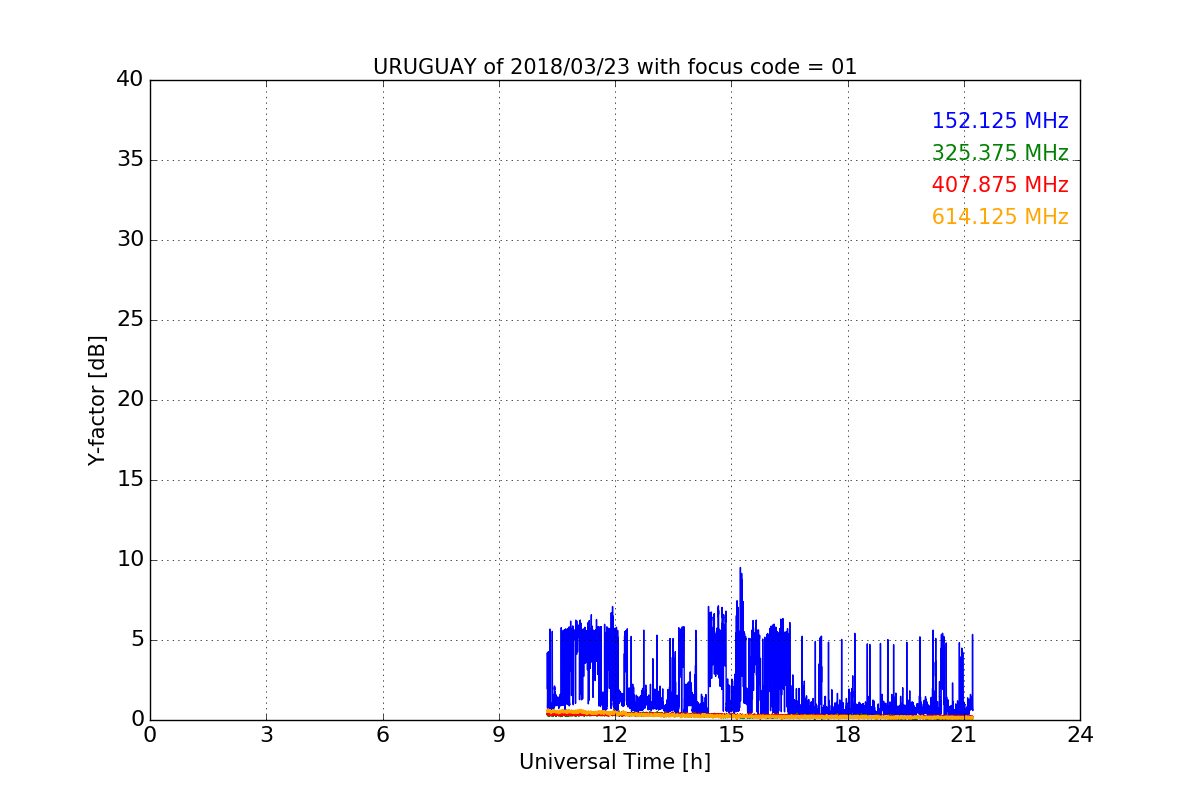
Task: Click the tallest blue peak just after hour 15
Action: pos(740,570)
